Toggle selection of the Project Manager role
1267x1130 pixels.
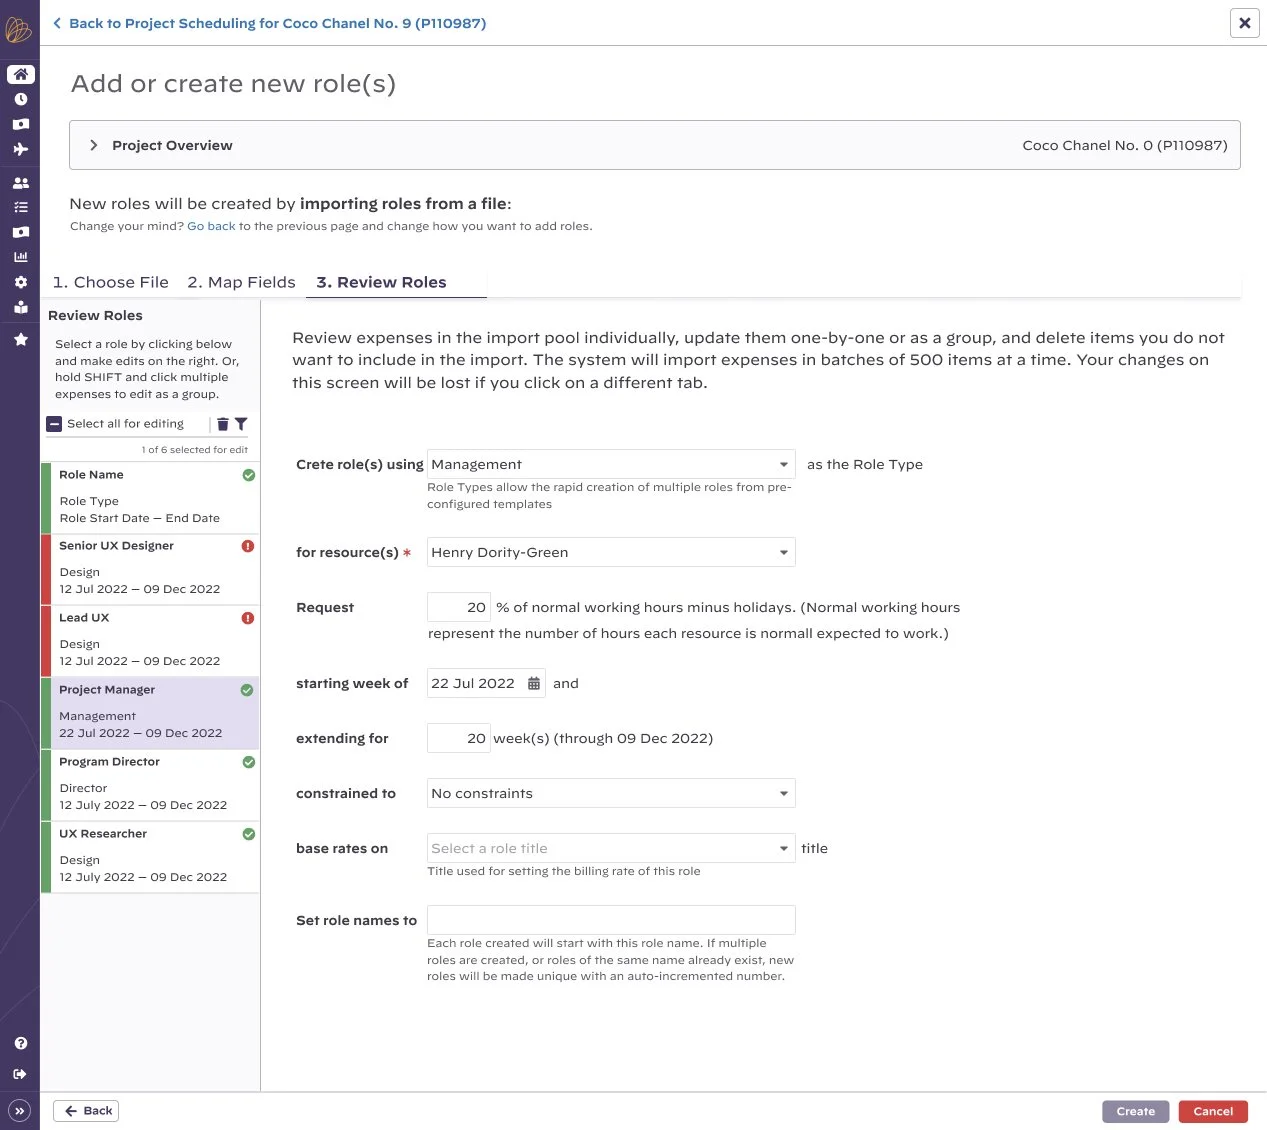click(150, 710)
